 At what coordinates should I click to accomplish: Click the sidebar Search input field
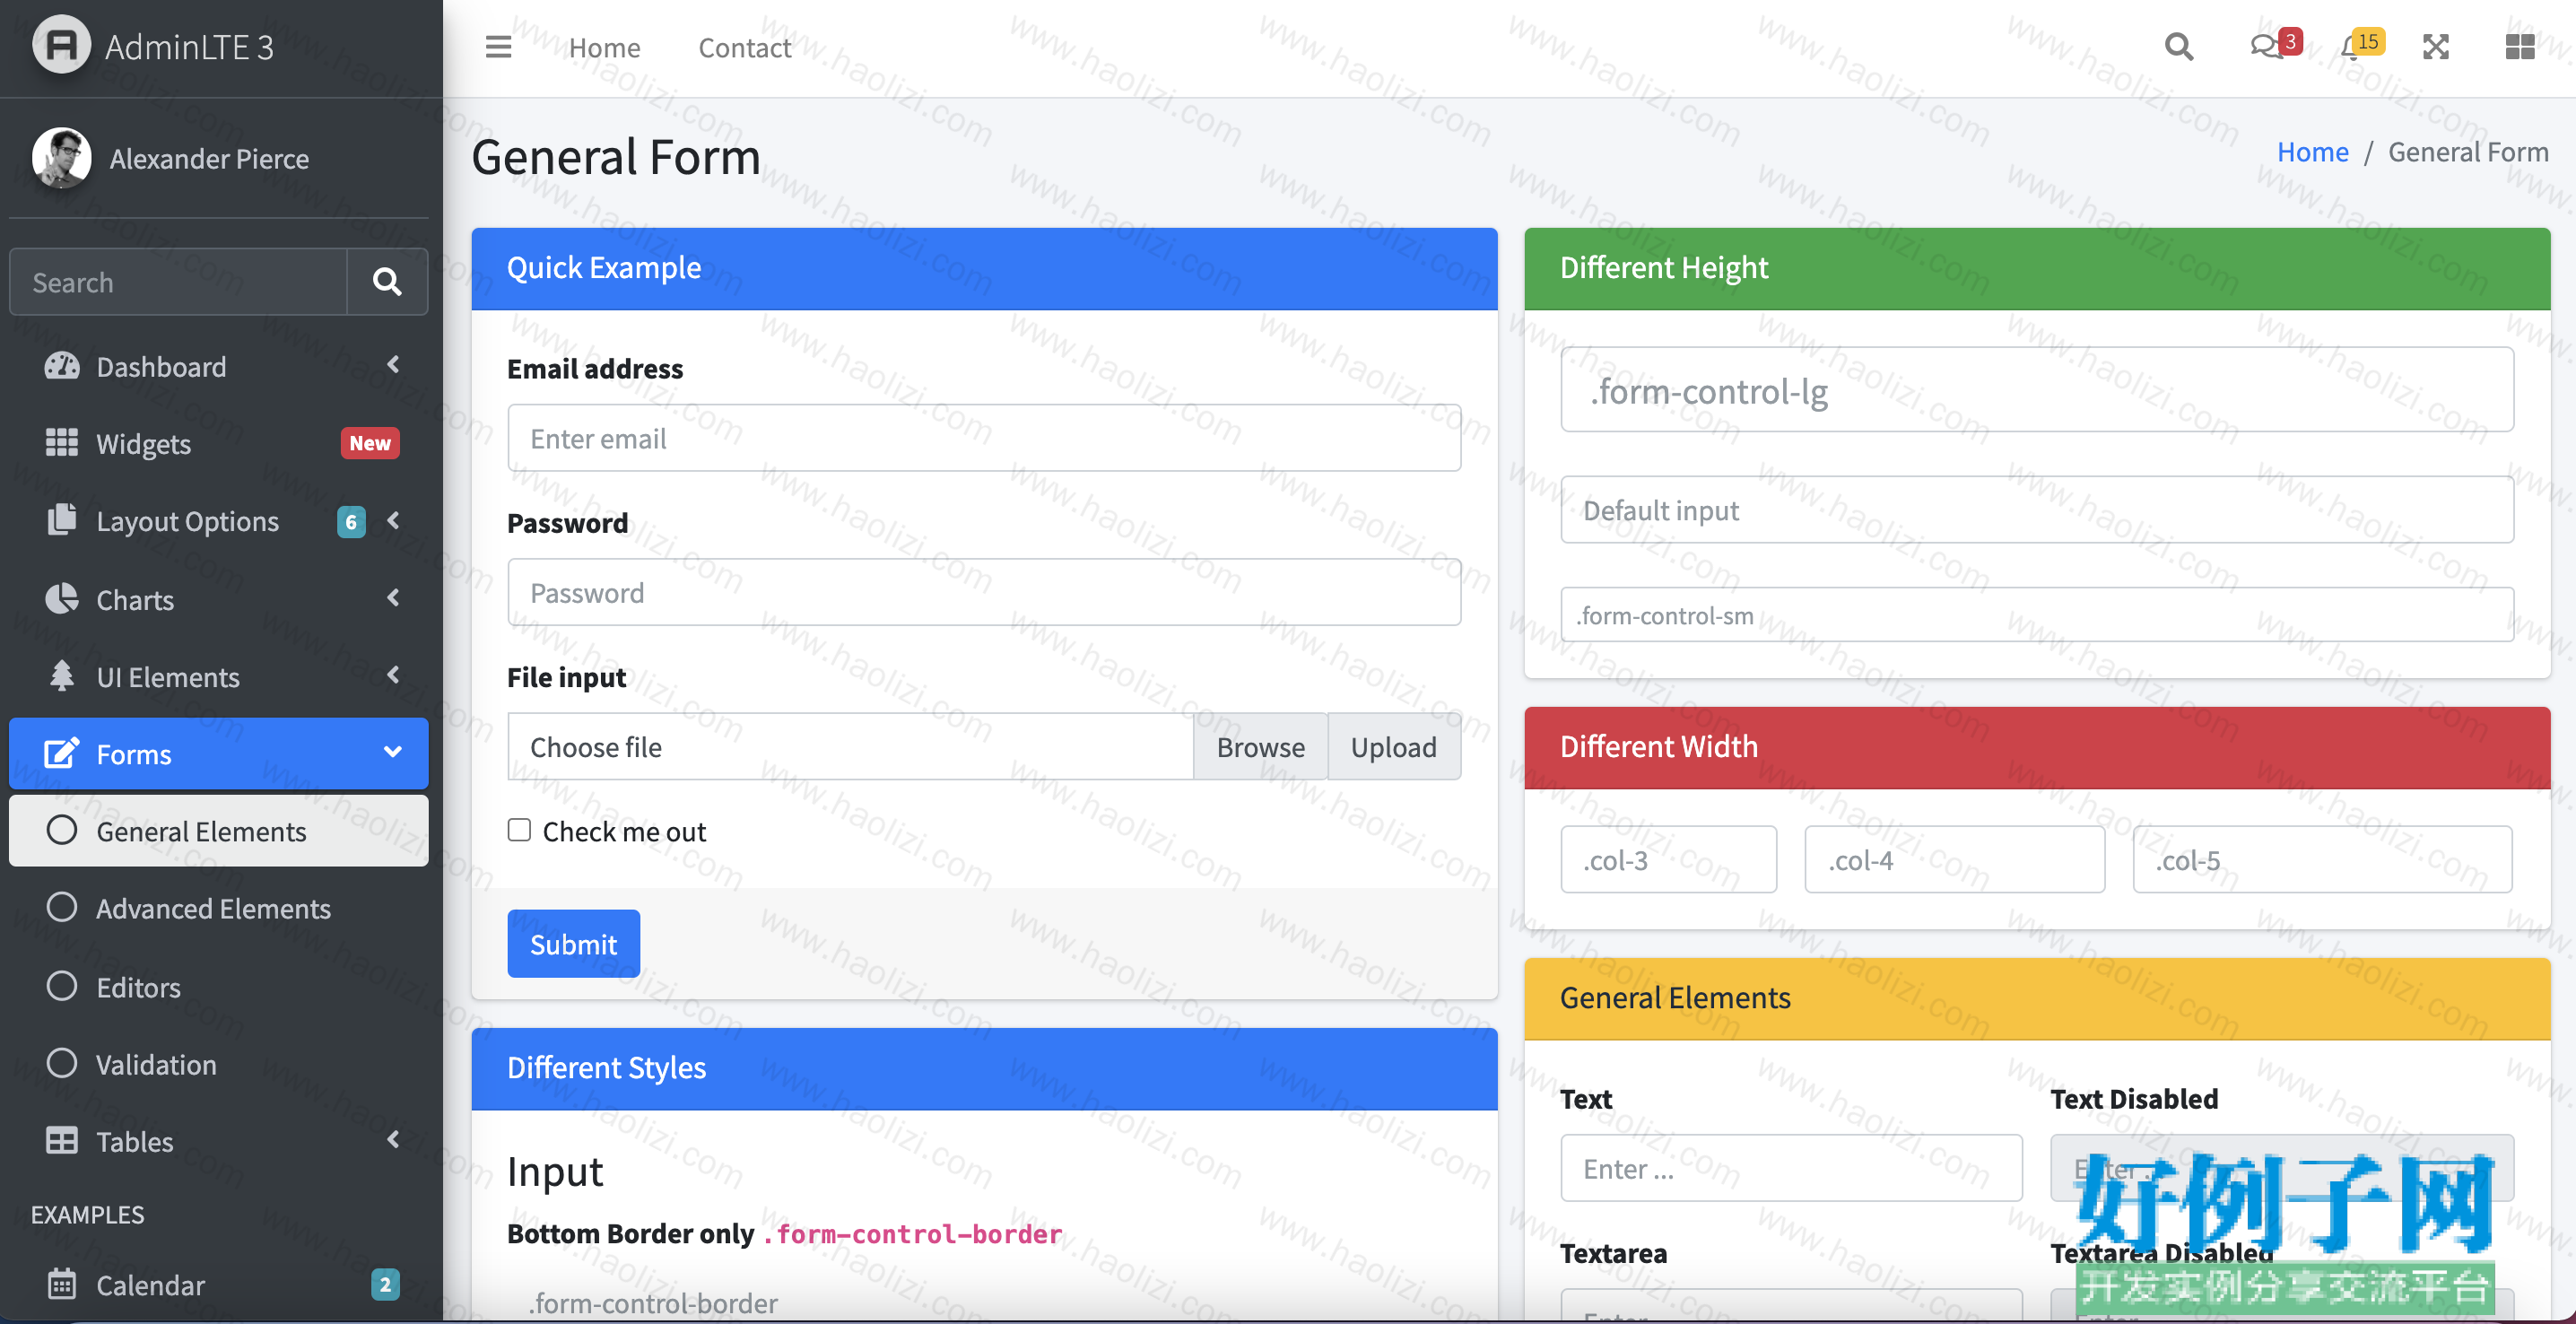[x=178, y=282]
